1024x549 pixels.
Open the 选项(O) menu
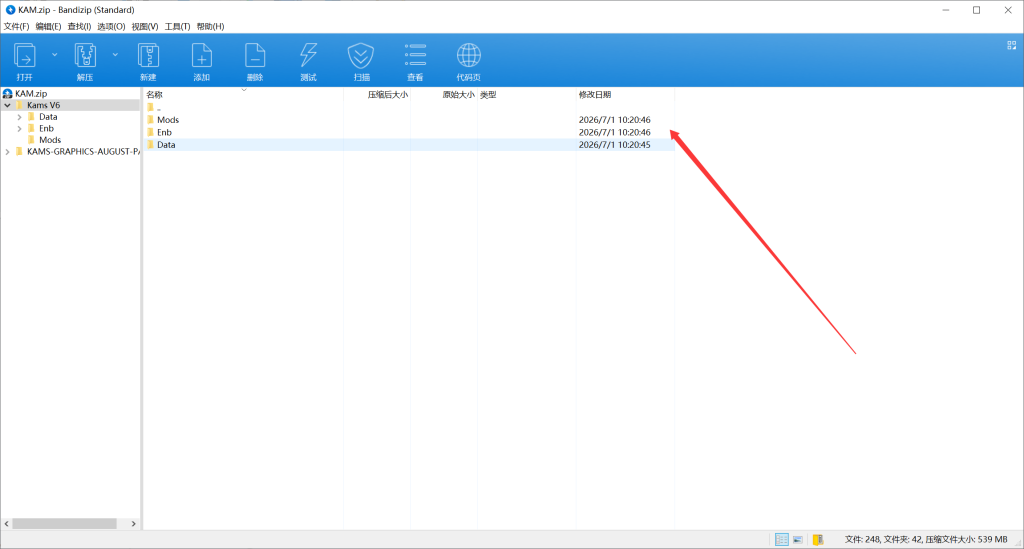click(x=111, y=26)
